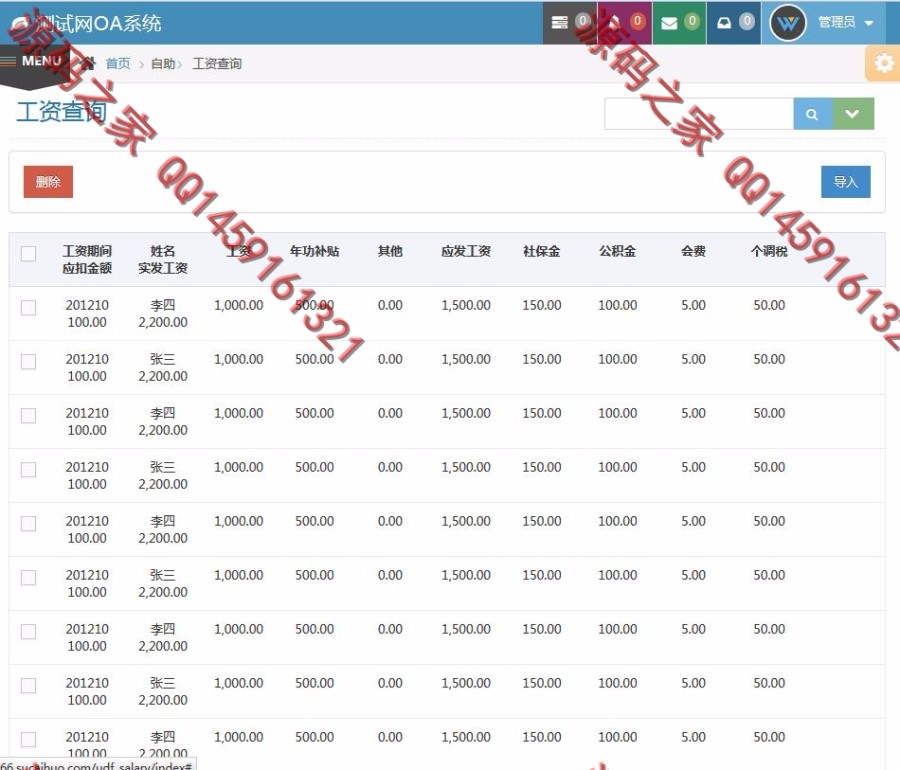The image size is (900, 770).
Task: Click the 删除 delete button
Action: coord(46,181)
